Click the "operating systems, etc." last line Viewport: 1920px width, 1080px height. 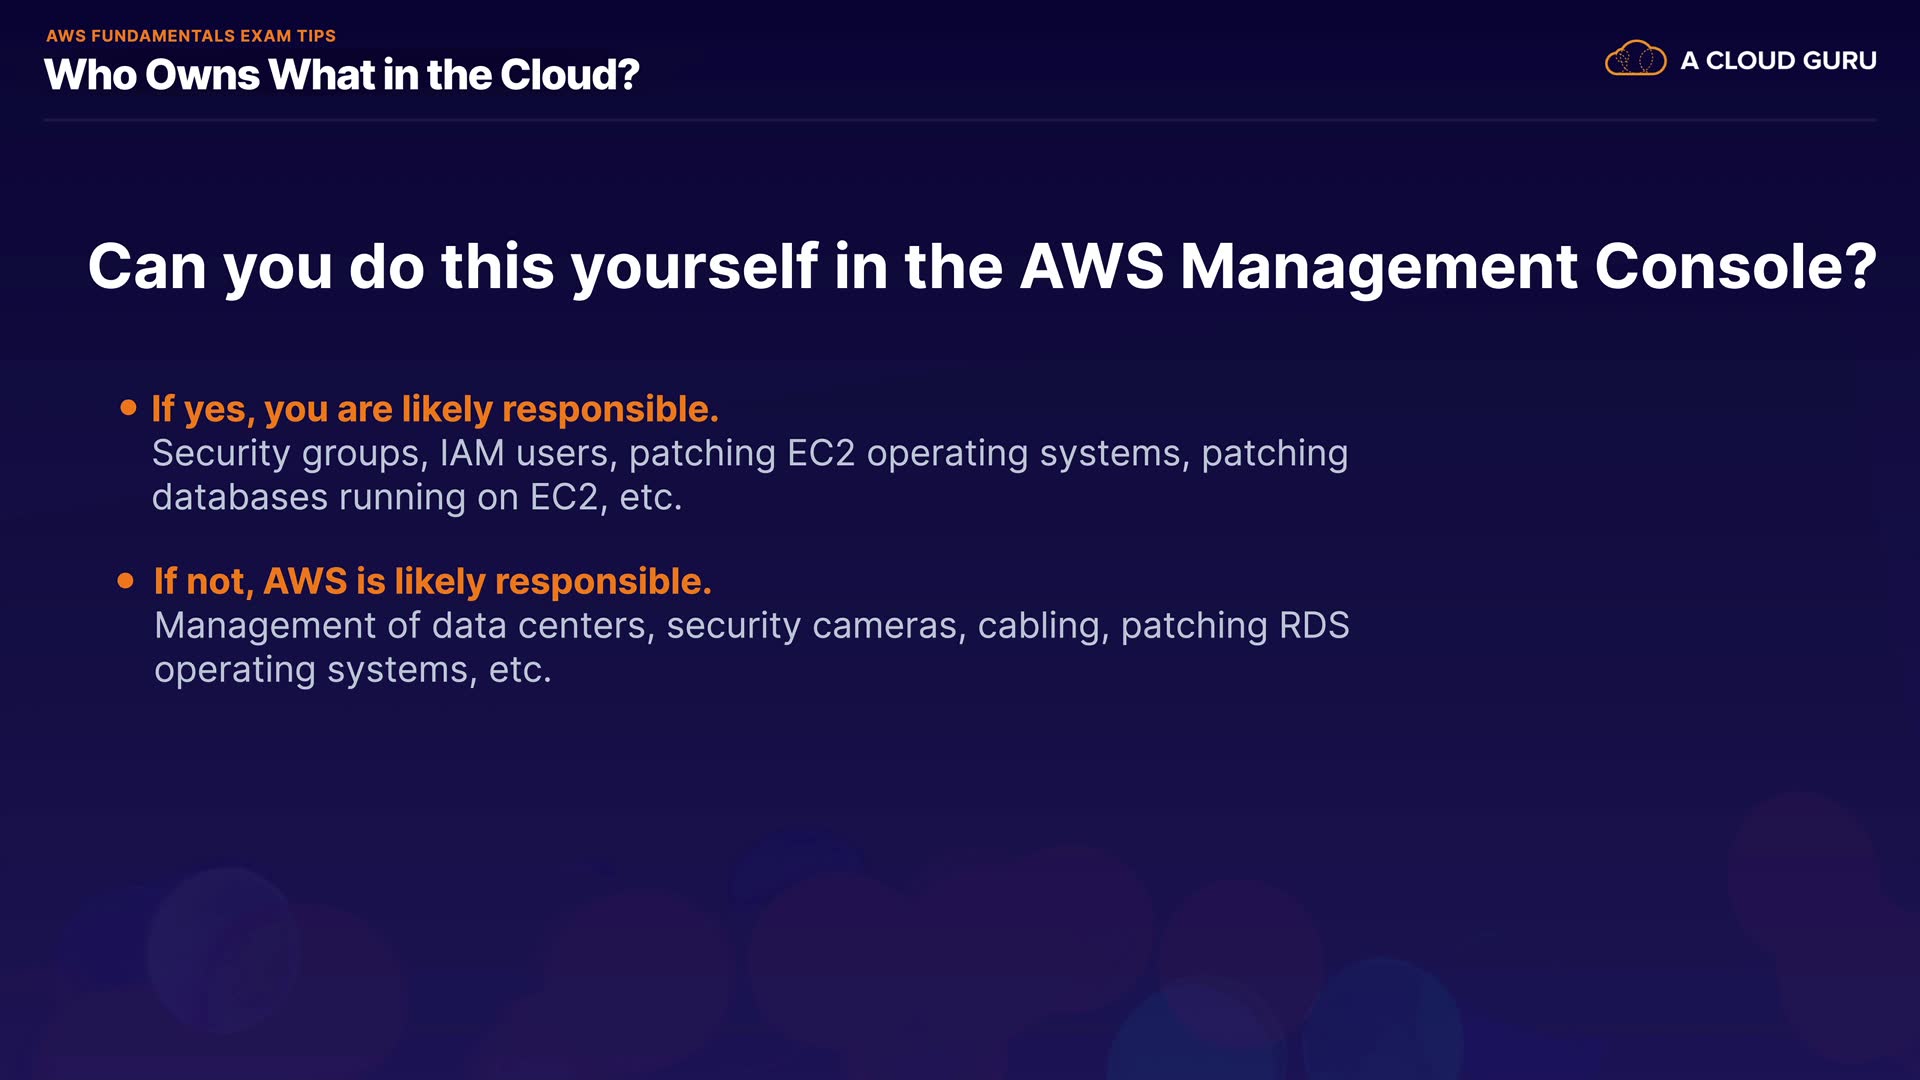coord(352,670)
